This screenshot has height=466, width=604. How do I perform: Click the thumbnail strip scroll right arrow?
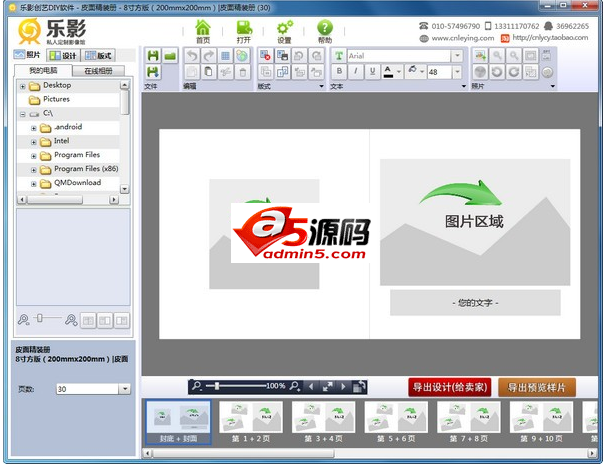pyautogui.click(x=592, y=453)
